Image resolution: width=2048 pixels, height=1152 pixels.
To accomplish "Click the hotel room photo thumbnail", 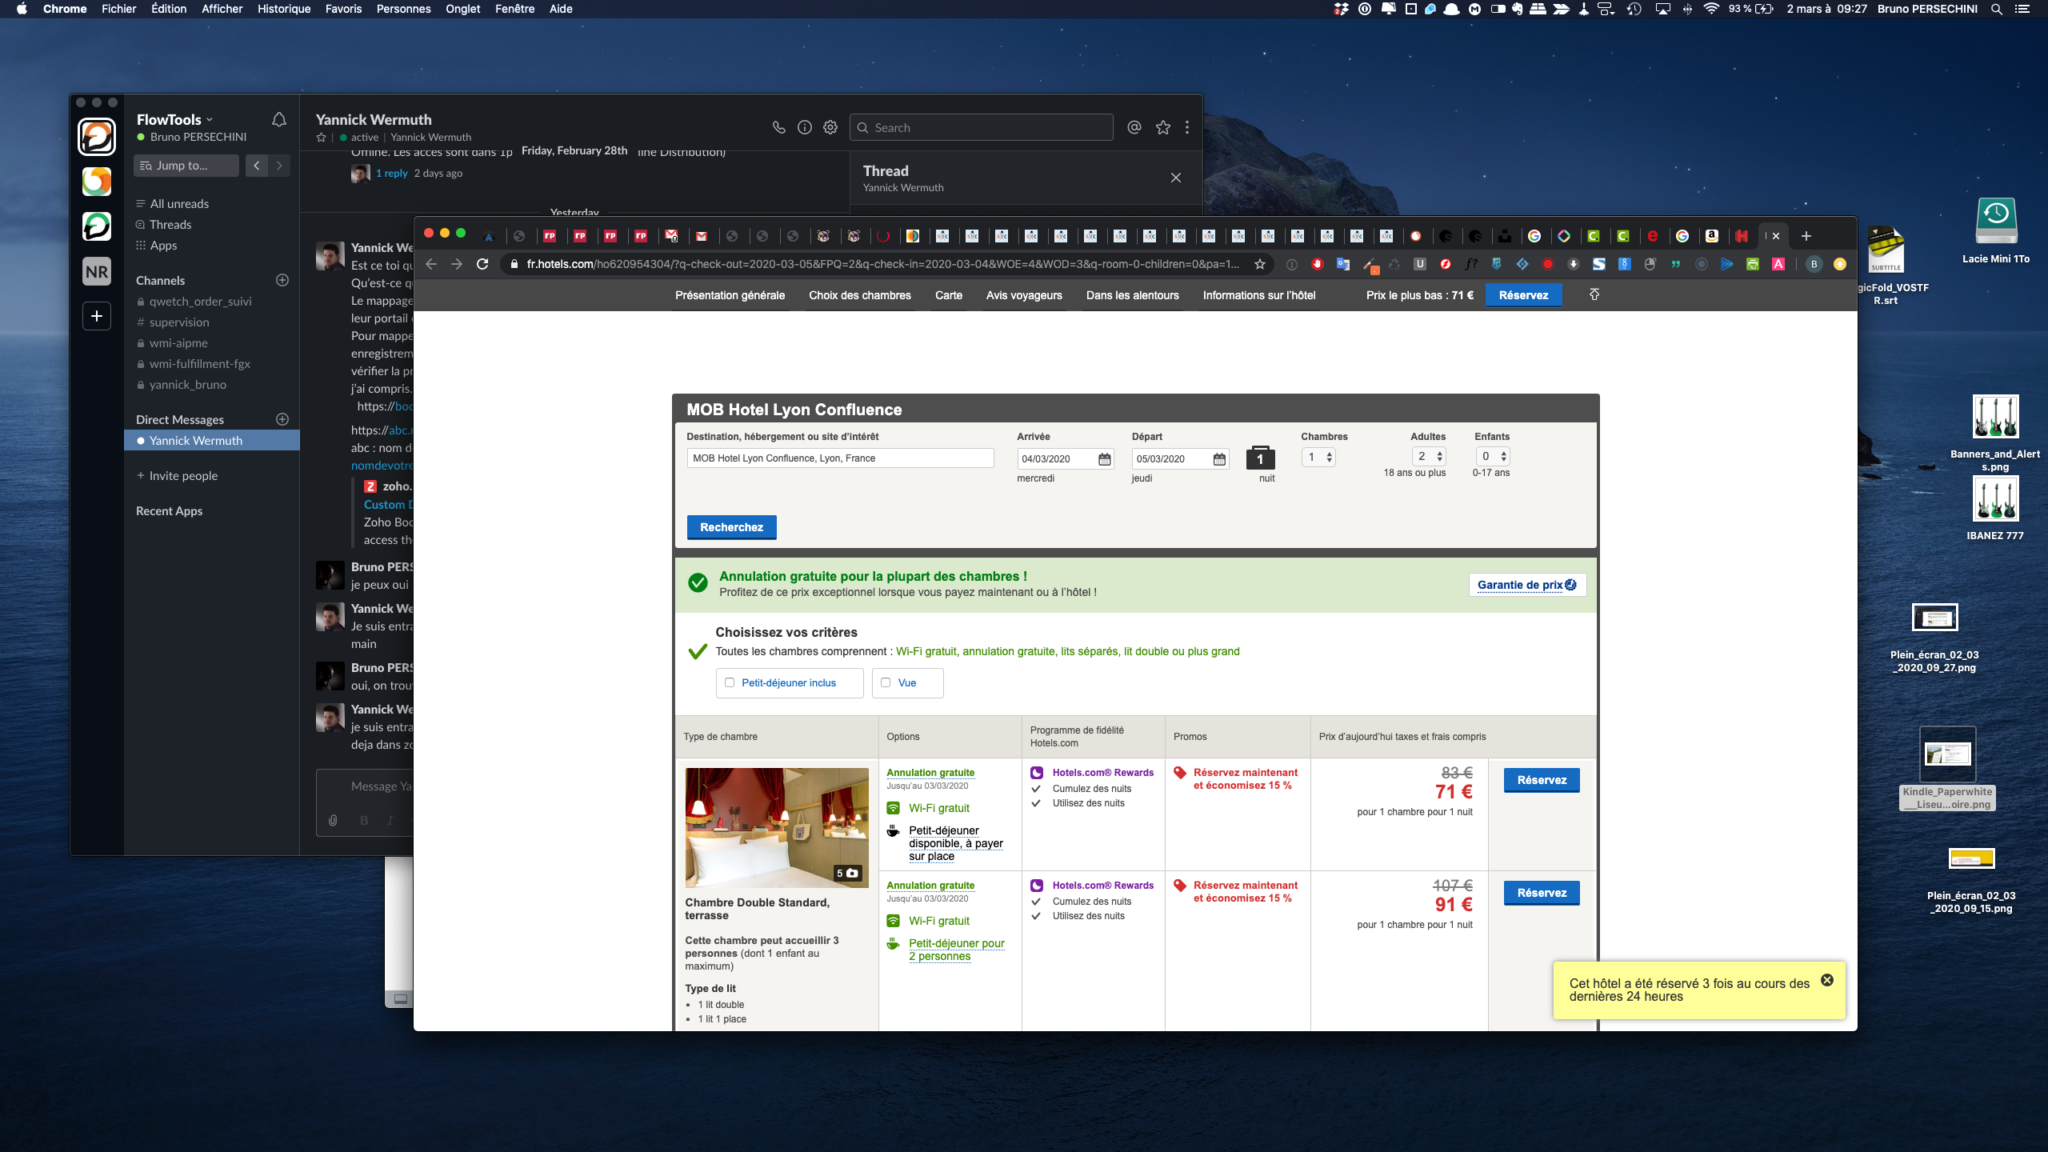I will (776, 827).
